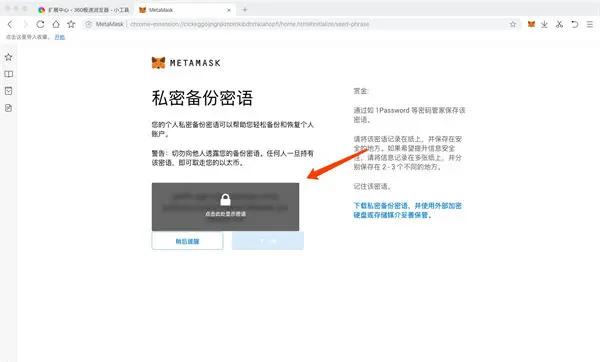Image resolution: width=600 pixels, height=362 pixels.
Task: Open the downloads icon in toolbar
Action: tap(544, 24)
